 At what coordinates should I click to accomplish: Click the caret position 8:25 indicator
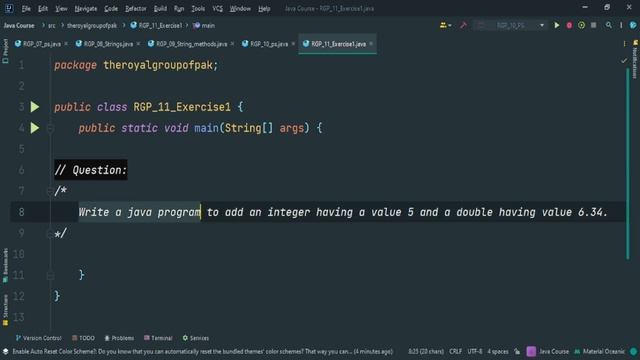point(426,351)
